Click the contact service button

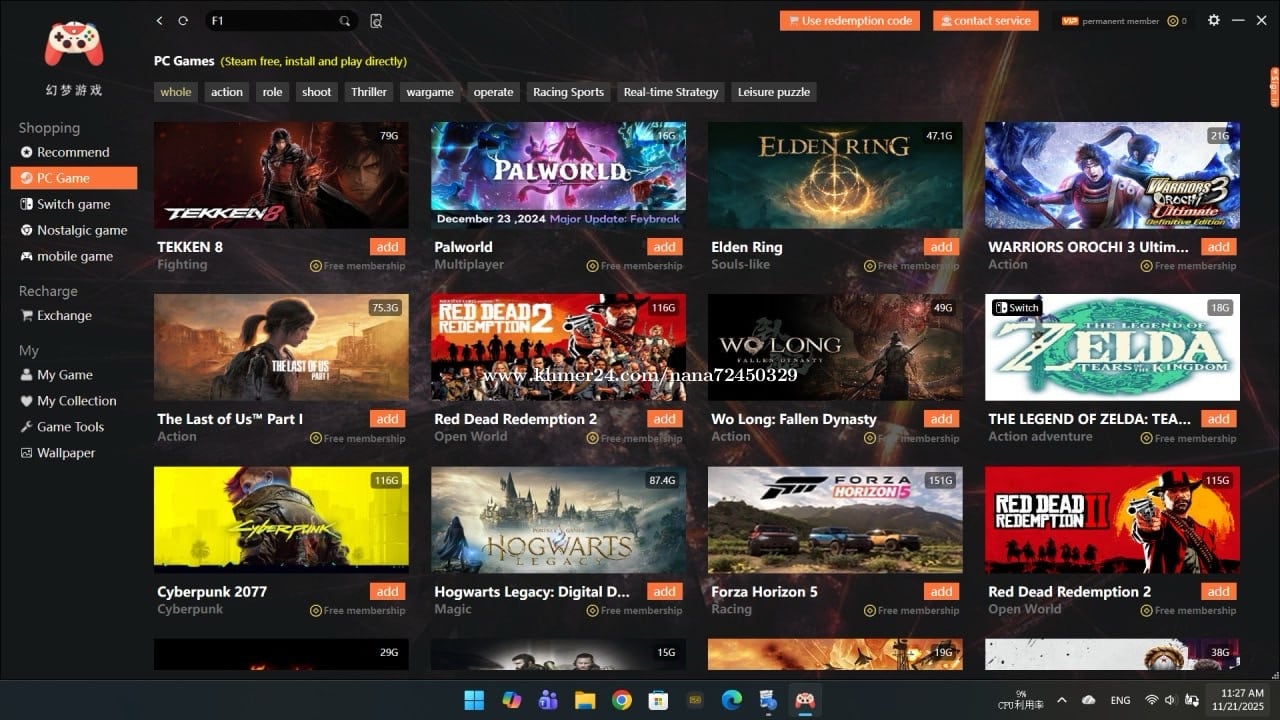(985, 21)
